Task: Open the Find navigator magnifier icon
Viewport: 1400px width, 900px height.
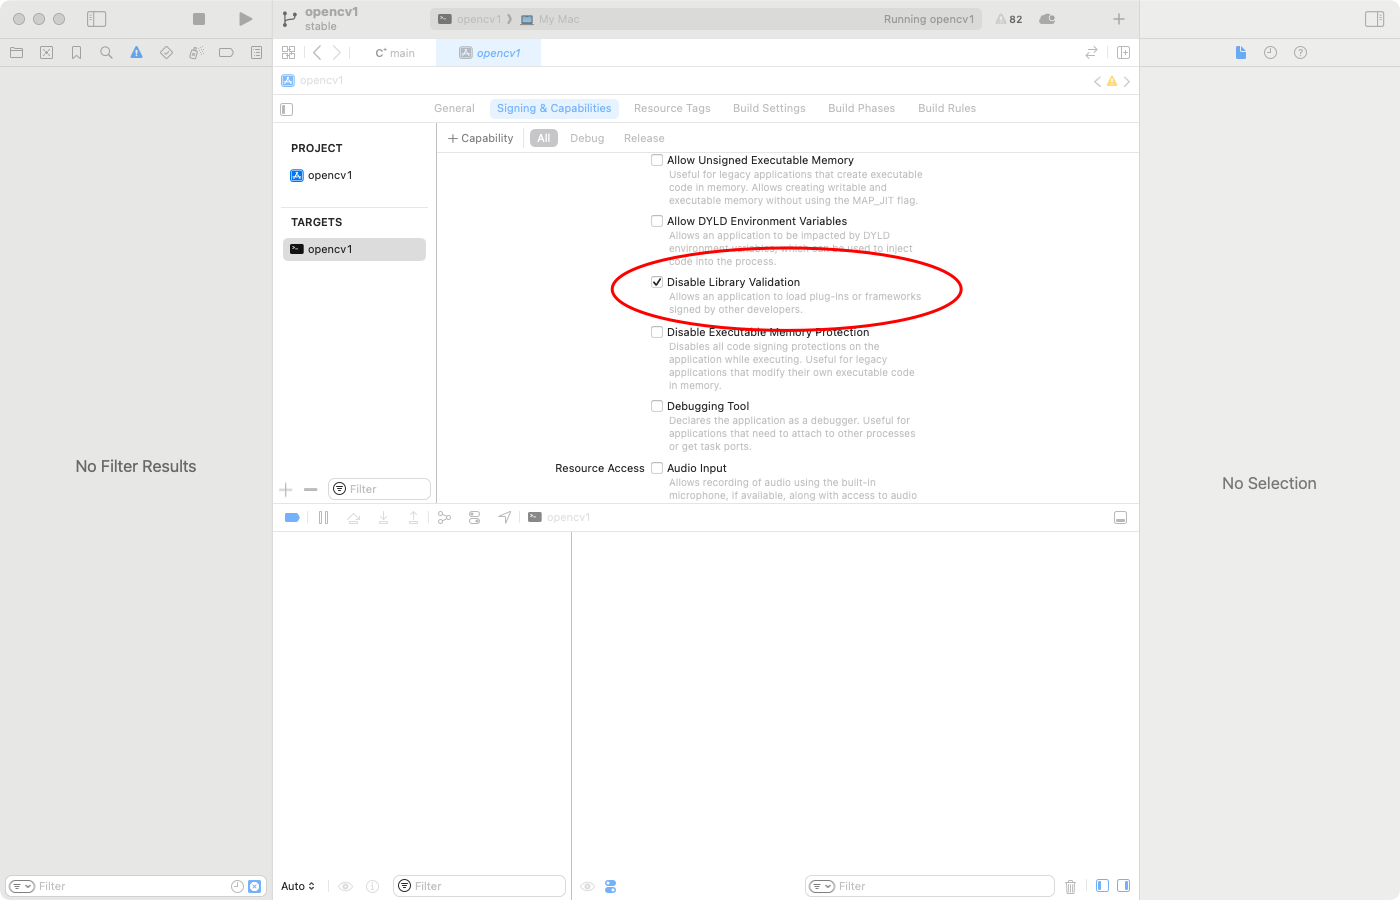Action: pyautogui.click(x=106, y=53)
